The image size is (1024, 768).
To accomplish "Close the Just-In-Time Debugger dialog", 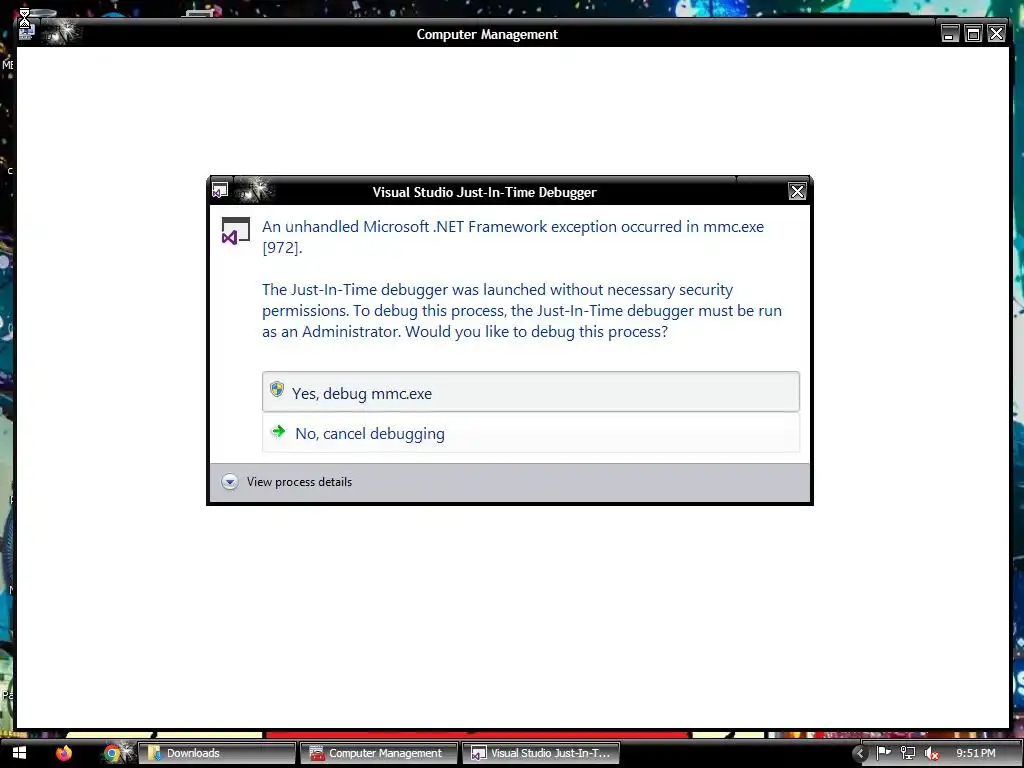I will 797,191.
